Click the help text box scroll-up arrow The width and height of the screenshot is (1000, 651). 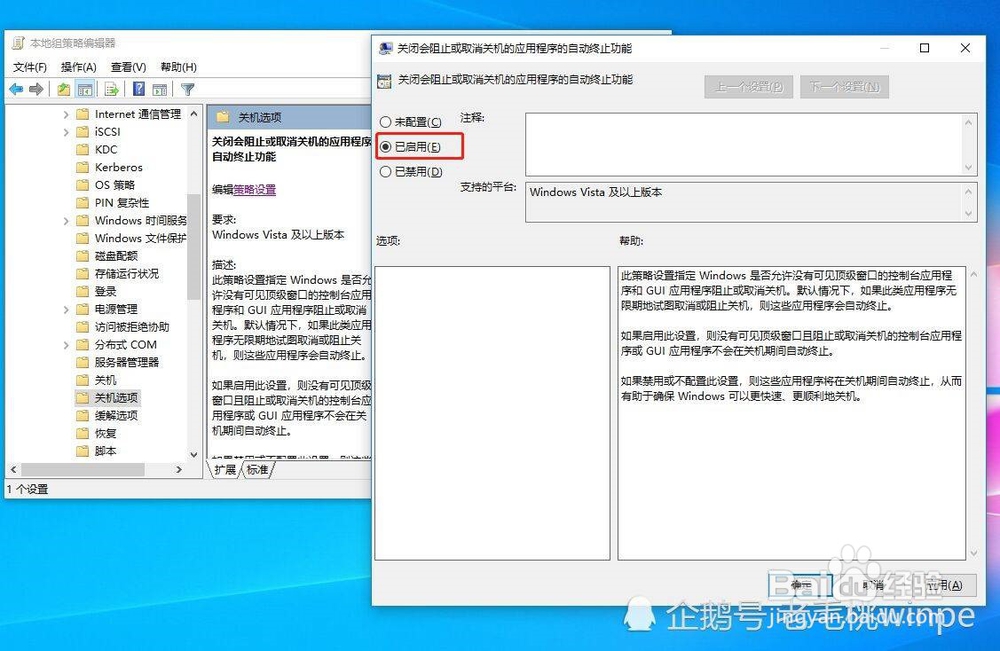pos(973,274)
